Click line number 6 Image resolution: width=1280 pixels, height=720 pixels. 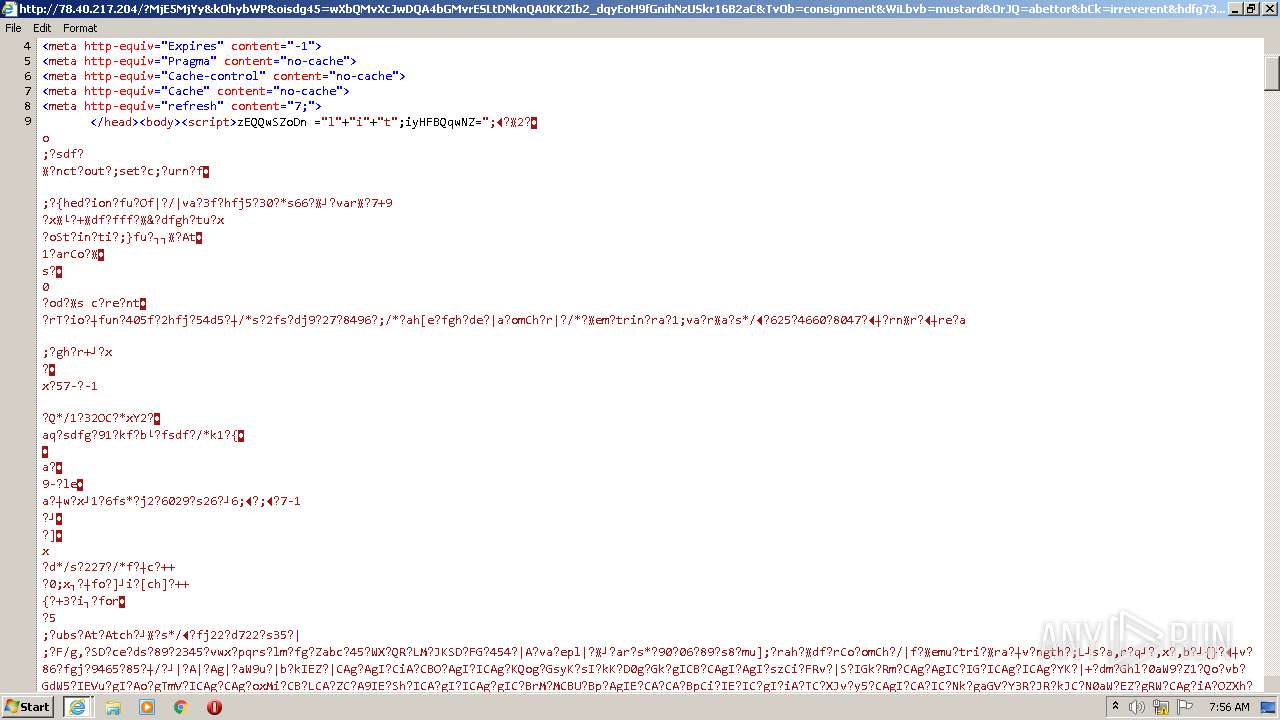(27, 76)
